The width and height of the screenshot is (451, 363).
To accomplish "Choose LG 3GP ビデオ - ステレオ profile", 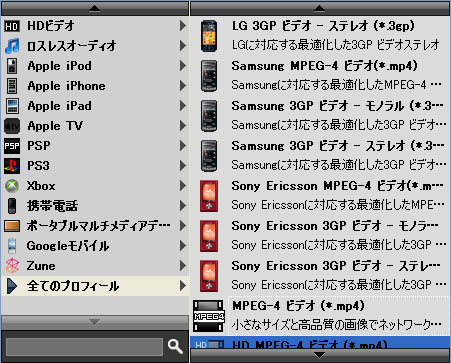I will [320, 36].
